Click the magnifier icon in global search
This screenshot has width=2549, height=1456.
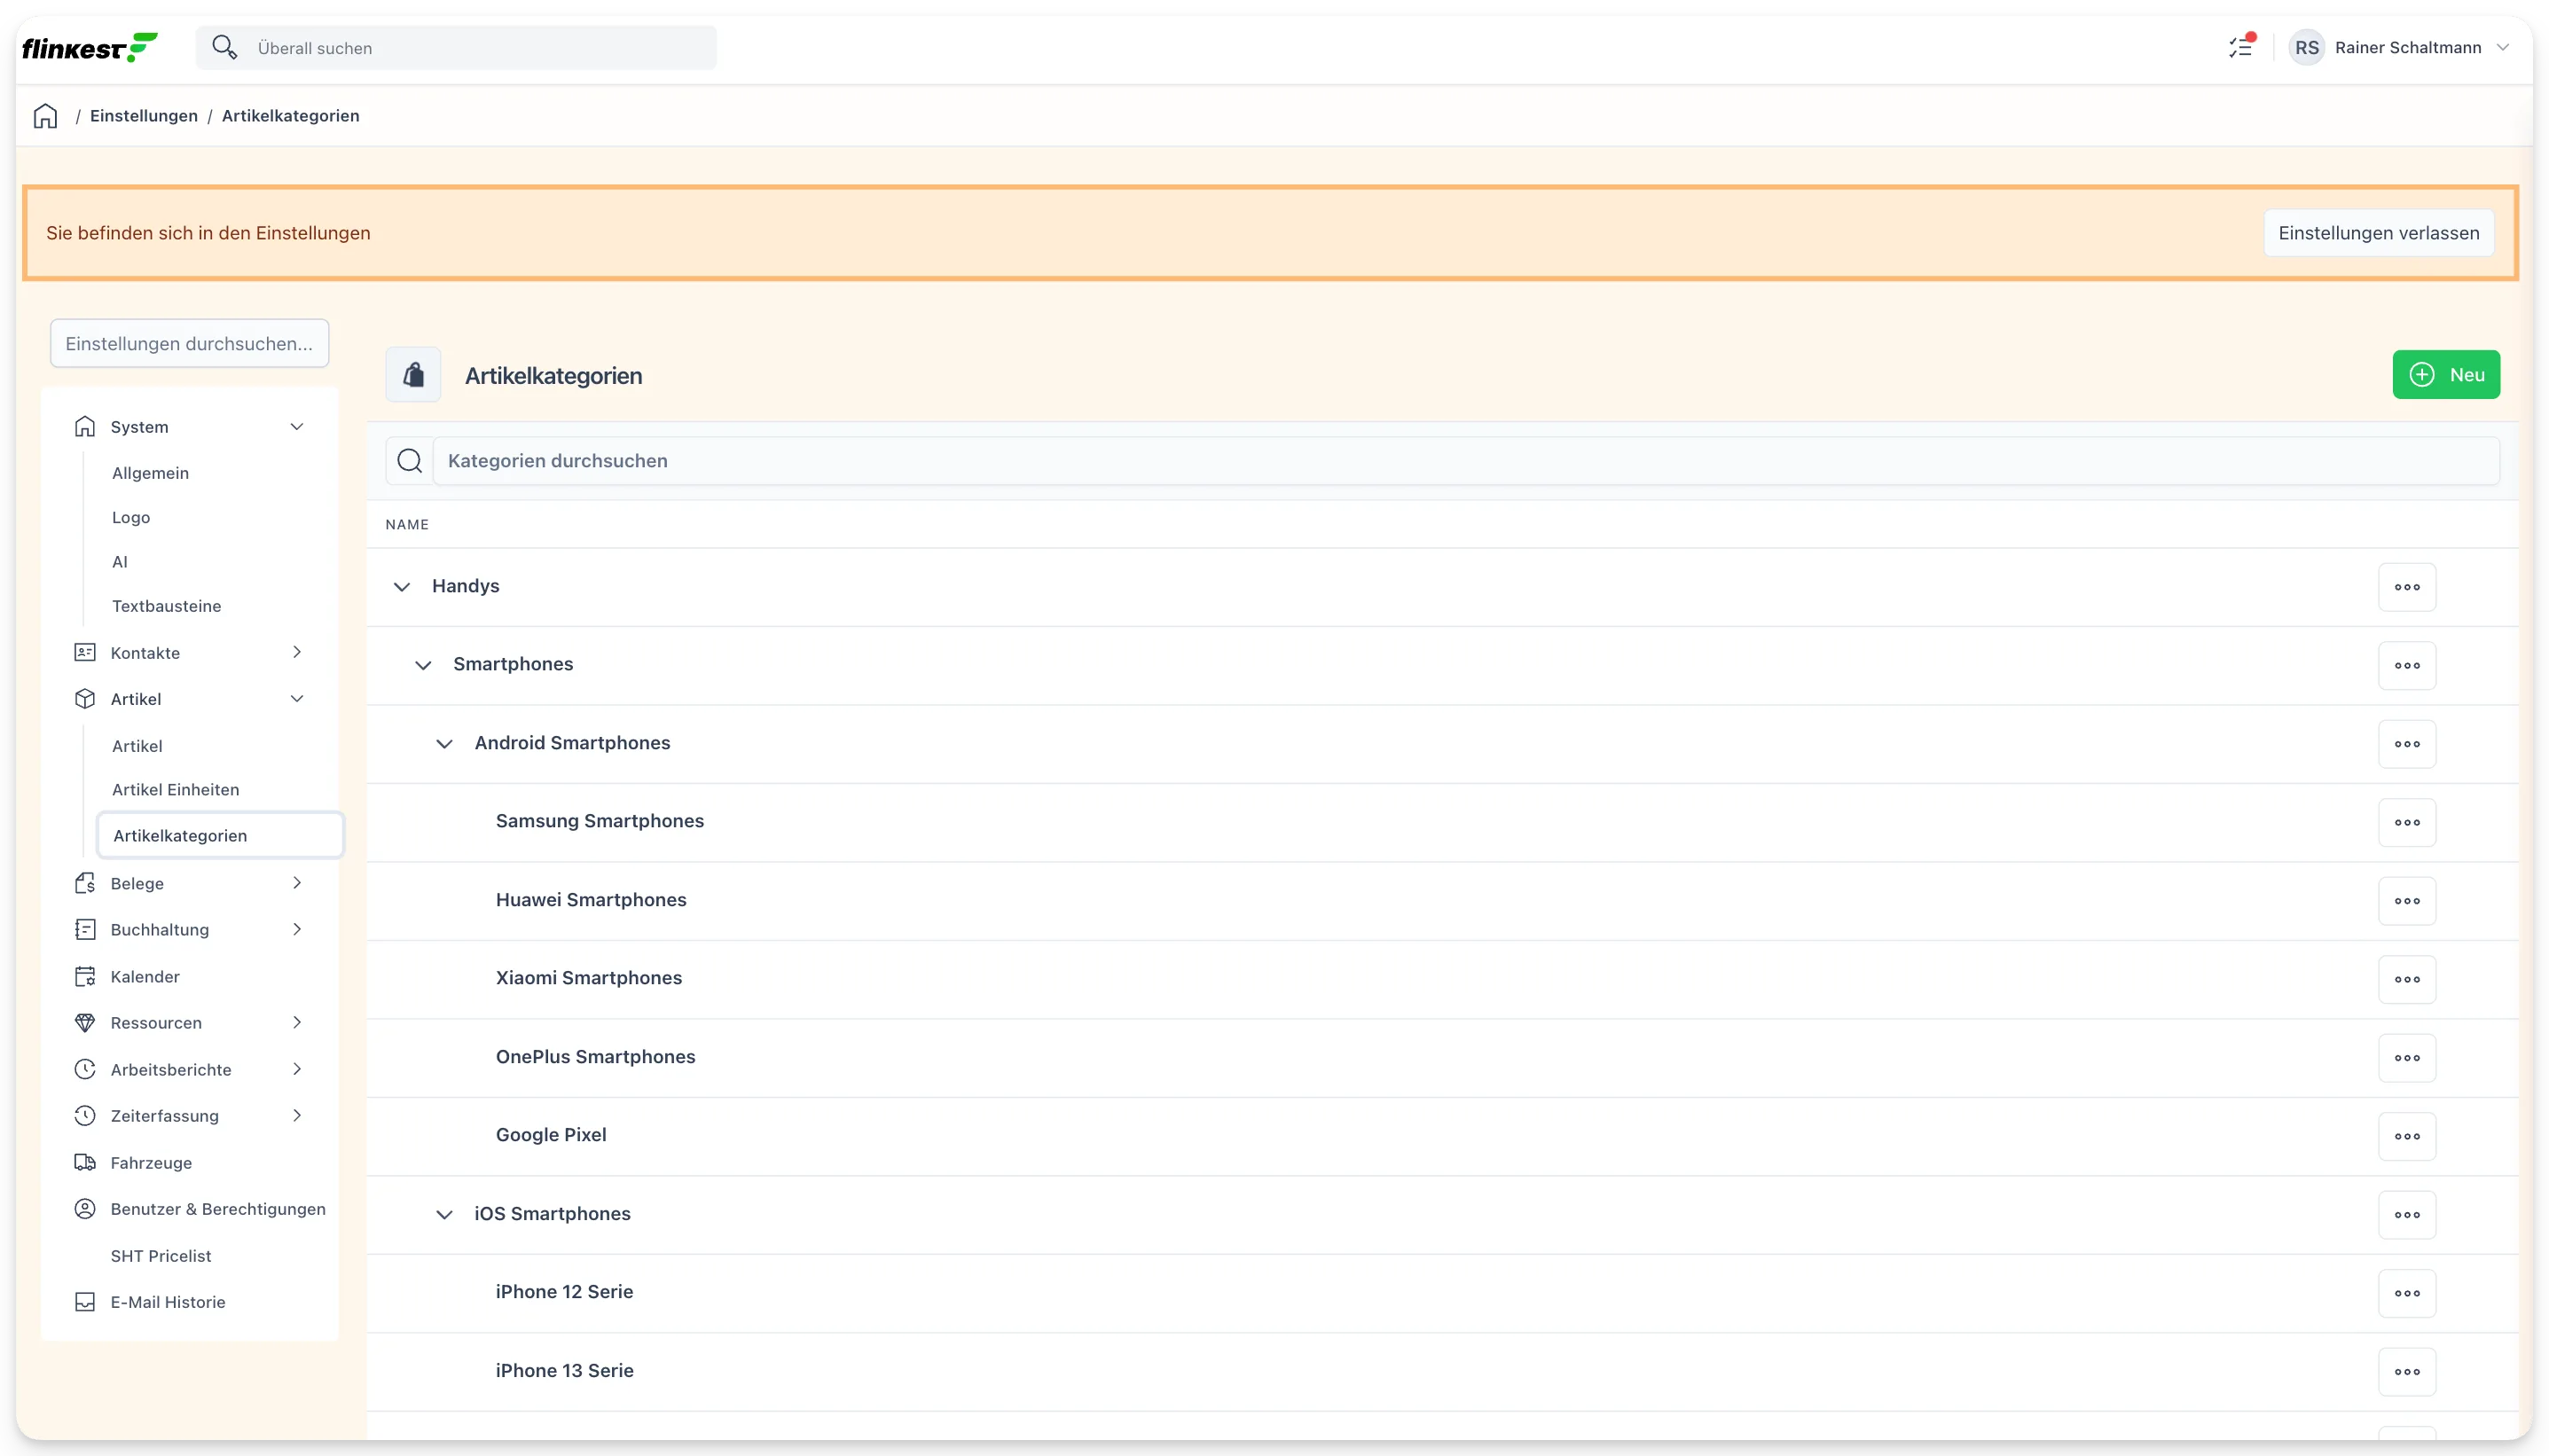click(x=224, y=47)
